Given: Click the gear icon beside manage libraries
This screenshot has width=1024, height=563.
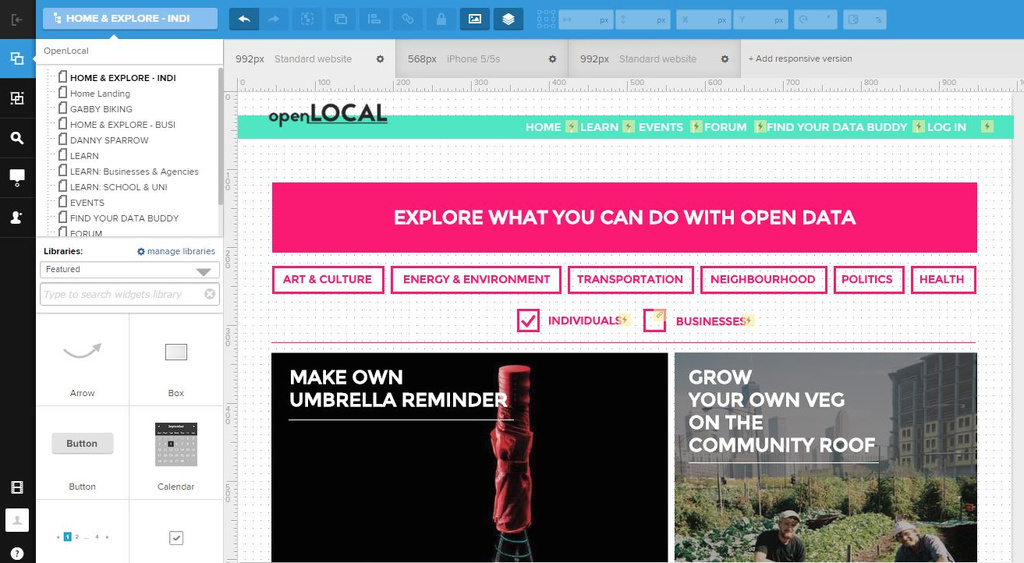Looking at the screenshot, I should (x=141, y=251).
